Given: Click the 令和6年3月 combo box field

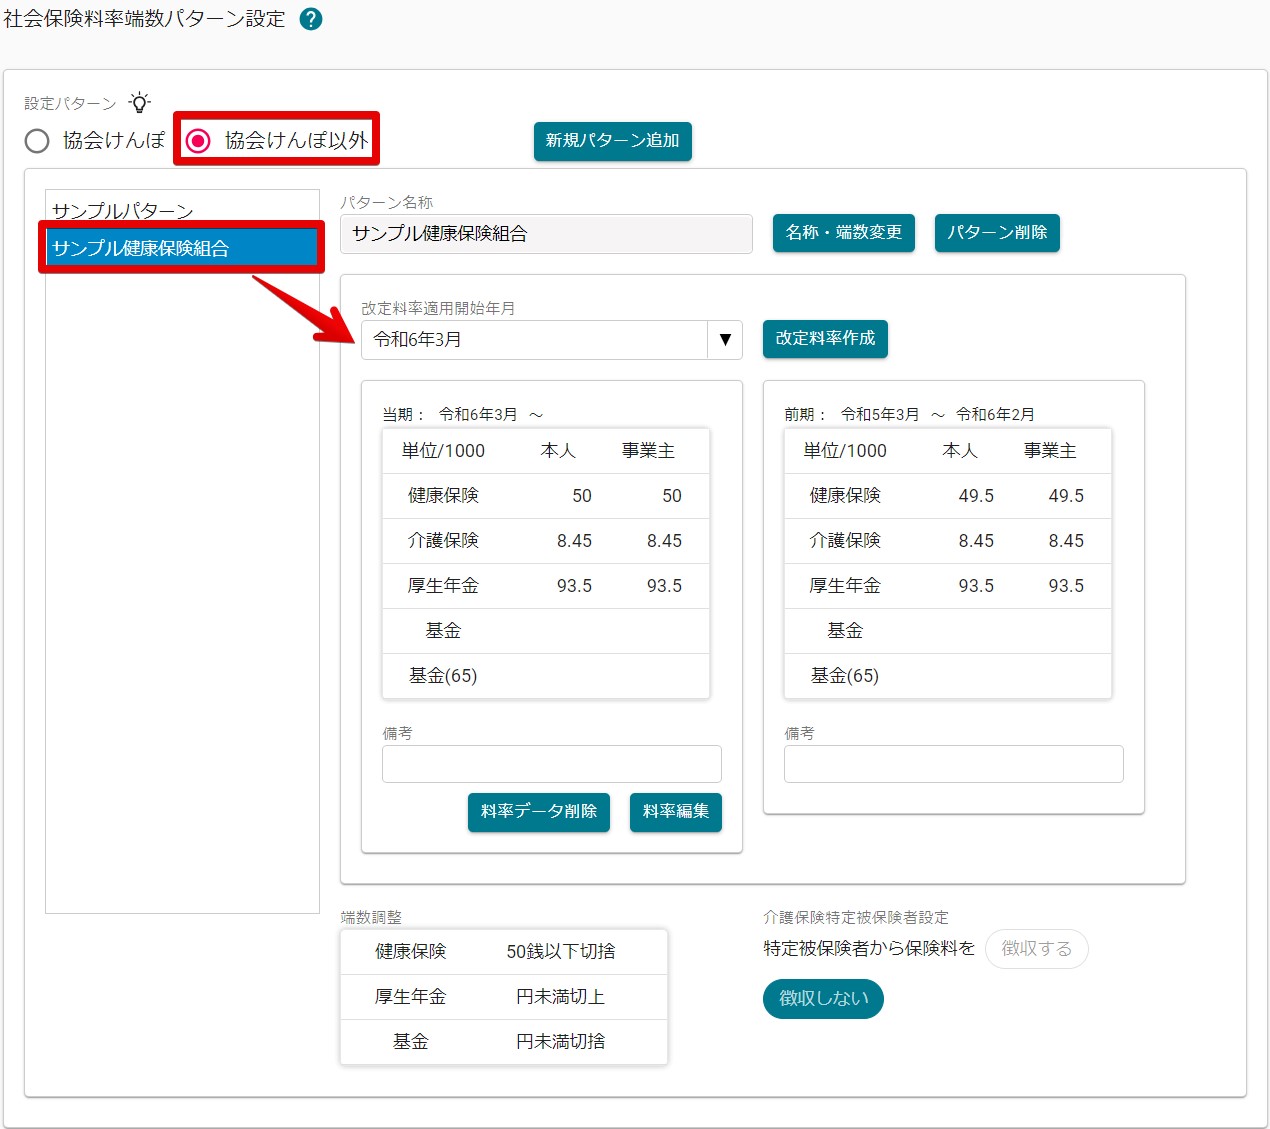Looking at the screenshot, I should 534,340.
